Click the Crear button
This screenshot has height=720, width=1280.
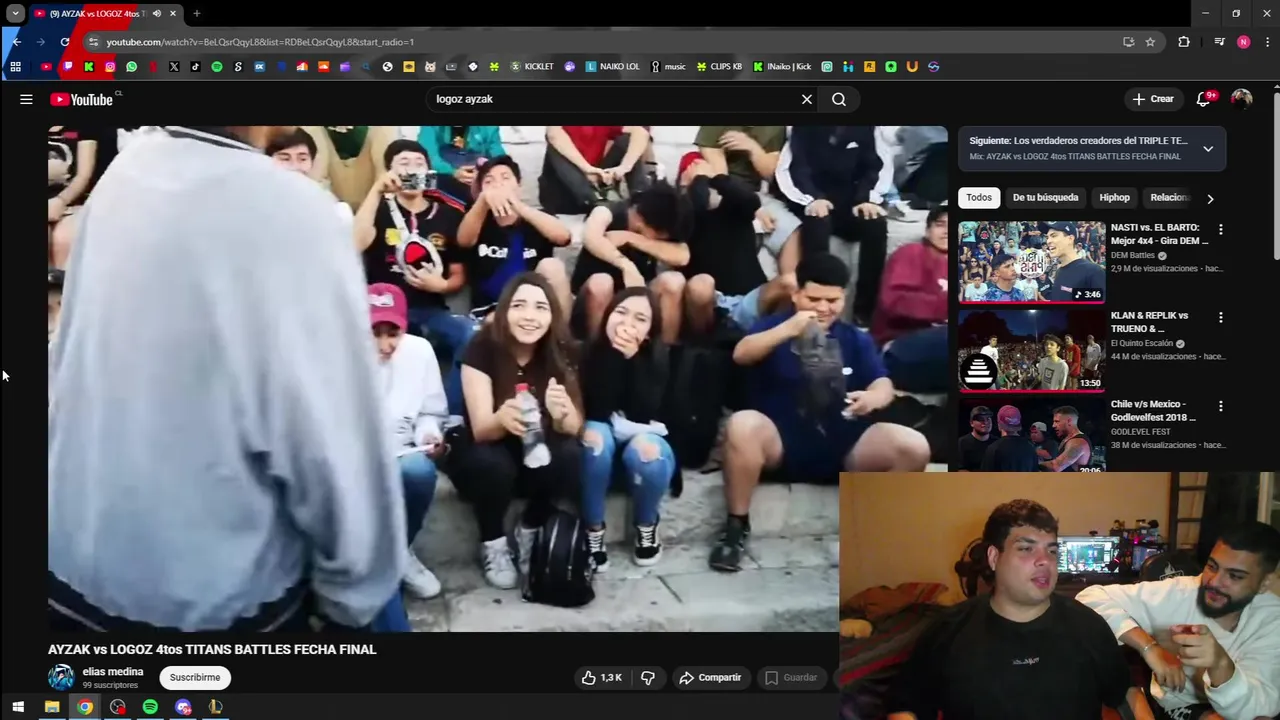[x=1152, y=99]
